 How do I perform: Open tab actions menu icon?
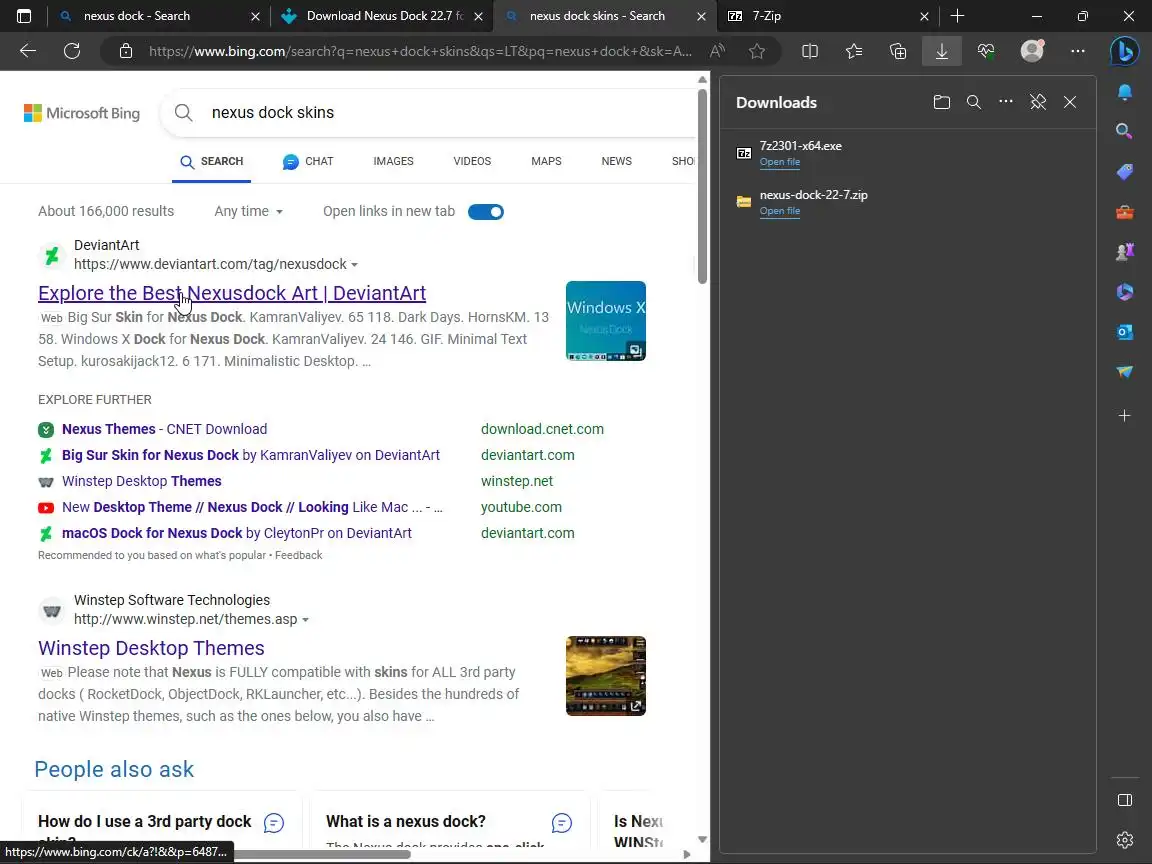pos(24,16)
